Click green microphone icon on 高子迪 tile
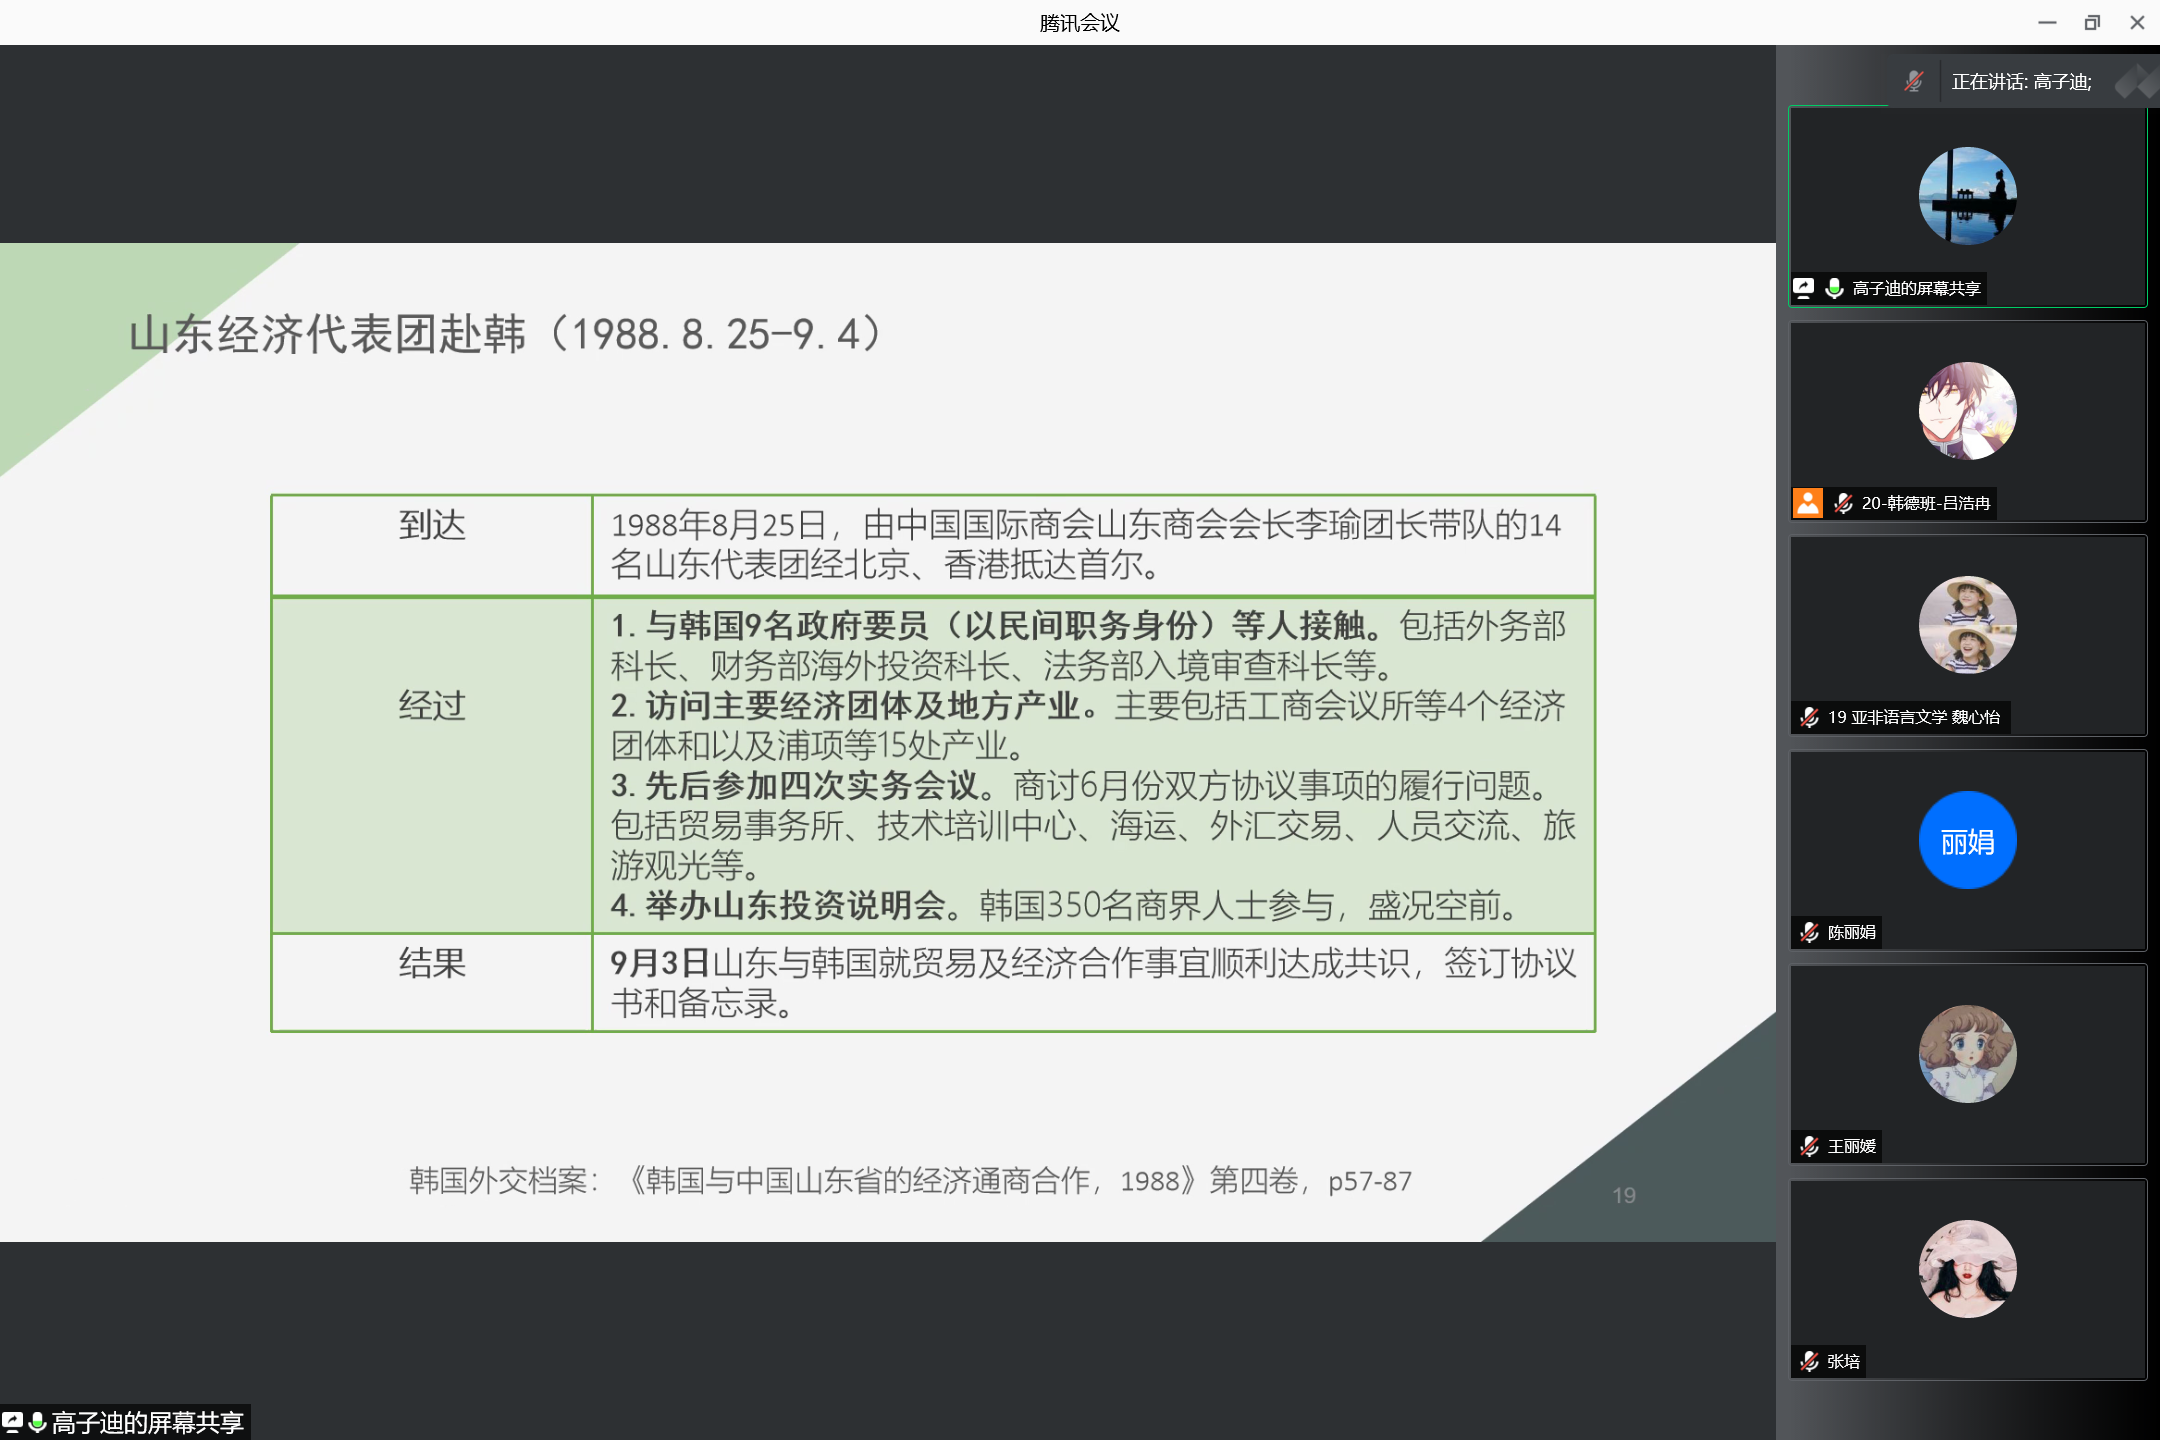 coord(1834,288)
